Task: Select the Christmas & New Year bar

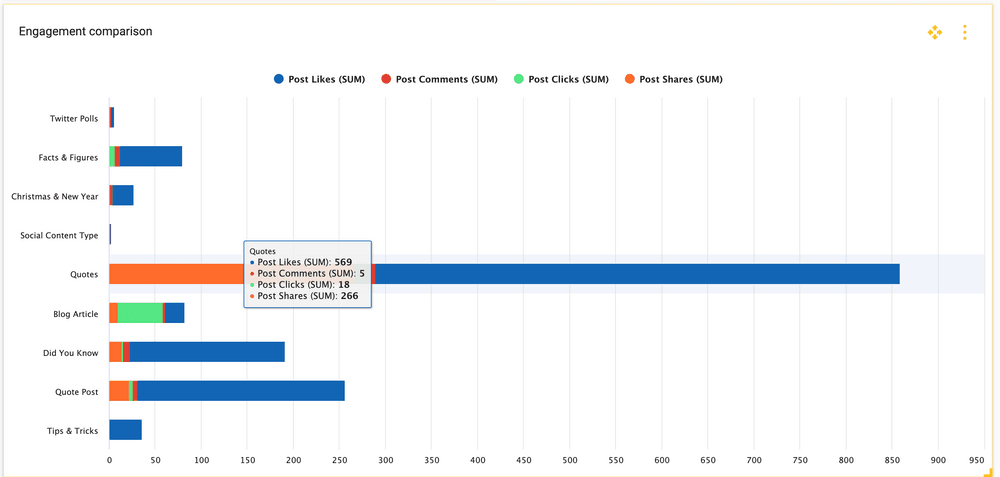Action: coord(122,196)
